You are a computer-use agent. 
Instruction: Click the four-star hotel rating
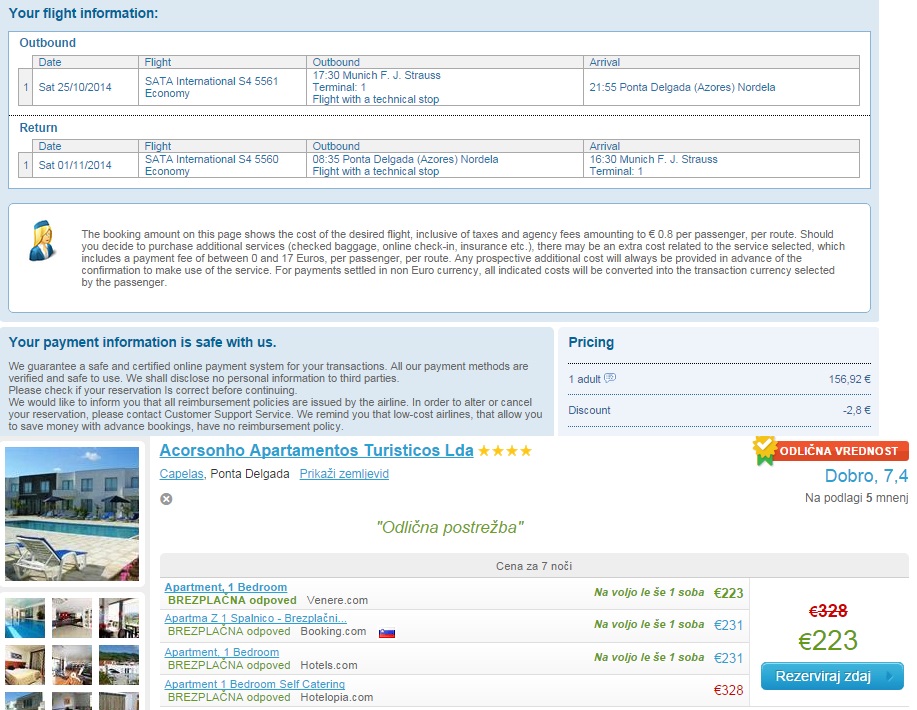[x=505, y=451]
